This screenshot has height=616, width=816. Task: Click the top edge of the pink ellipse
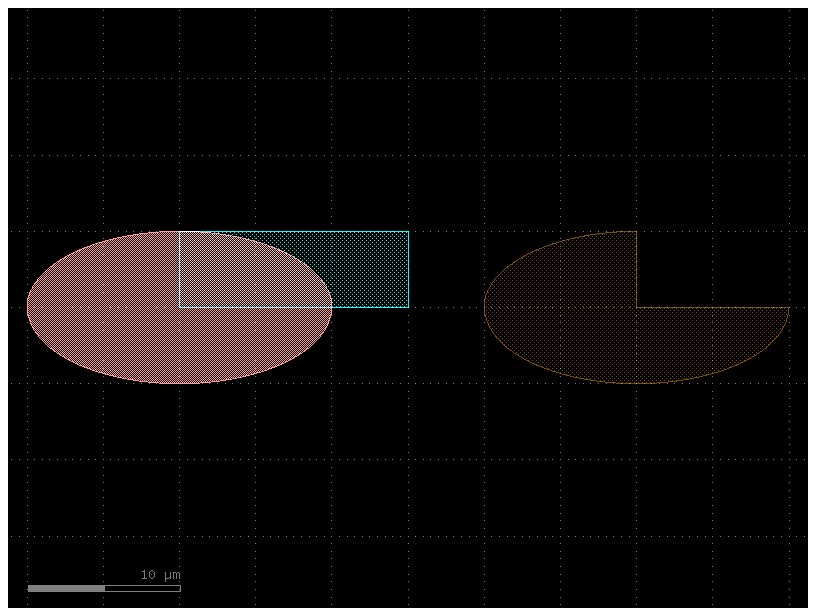180,232
